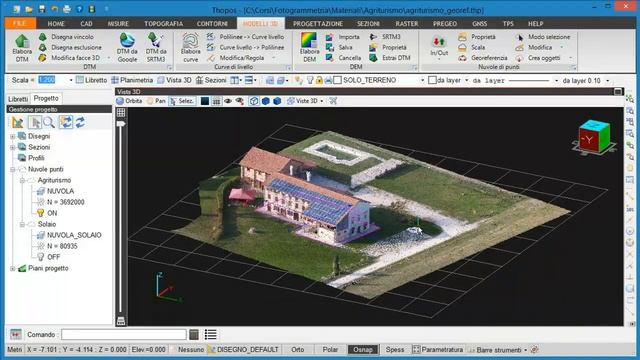Viewport: 640px width, 360px height.
Task: Convert Curve livello to Polilinee
Action: (x=245, y=47)
